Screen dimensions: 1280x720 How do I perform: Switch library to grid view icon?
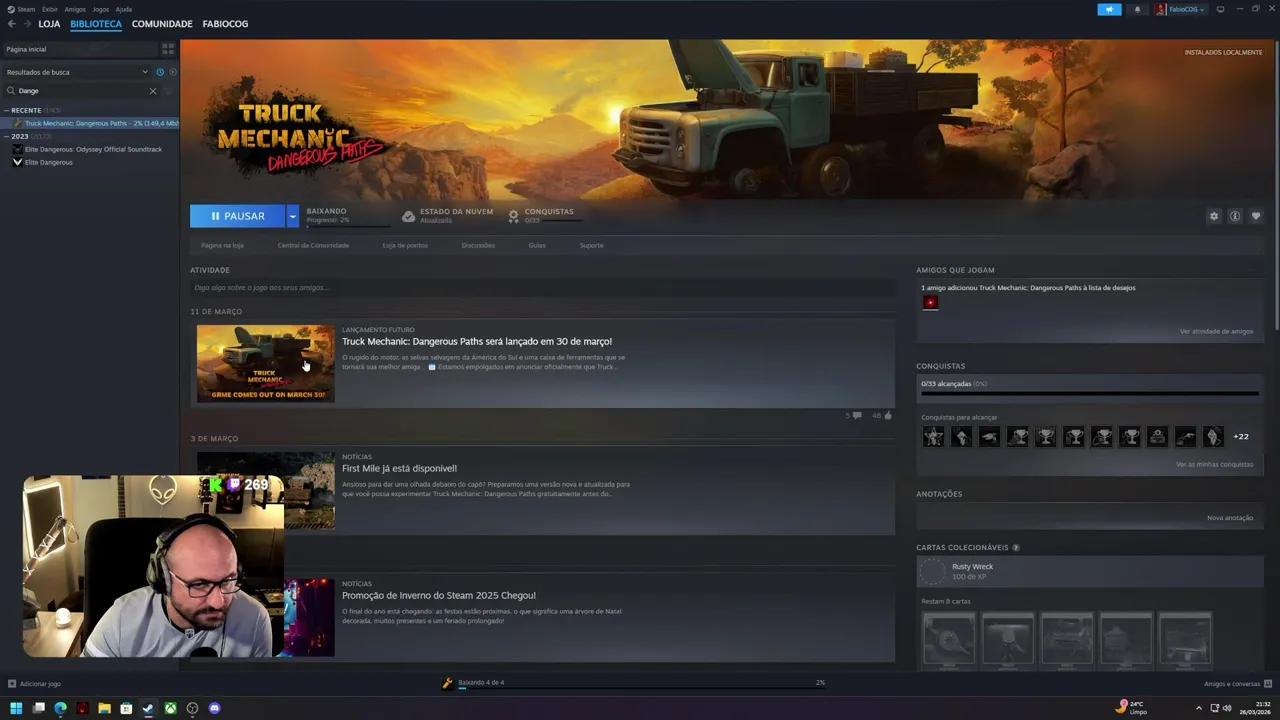(168, 49)
